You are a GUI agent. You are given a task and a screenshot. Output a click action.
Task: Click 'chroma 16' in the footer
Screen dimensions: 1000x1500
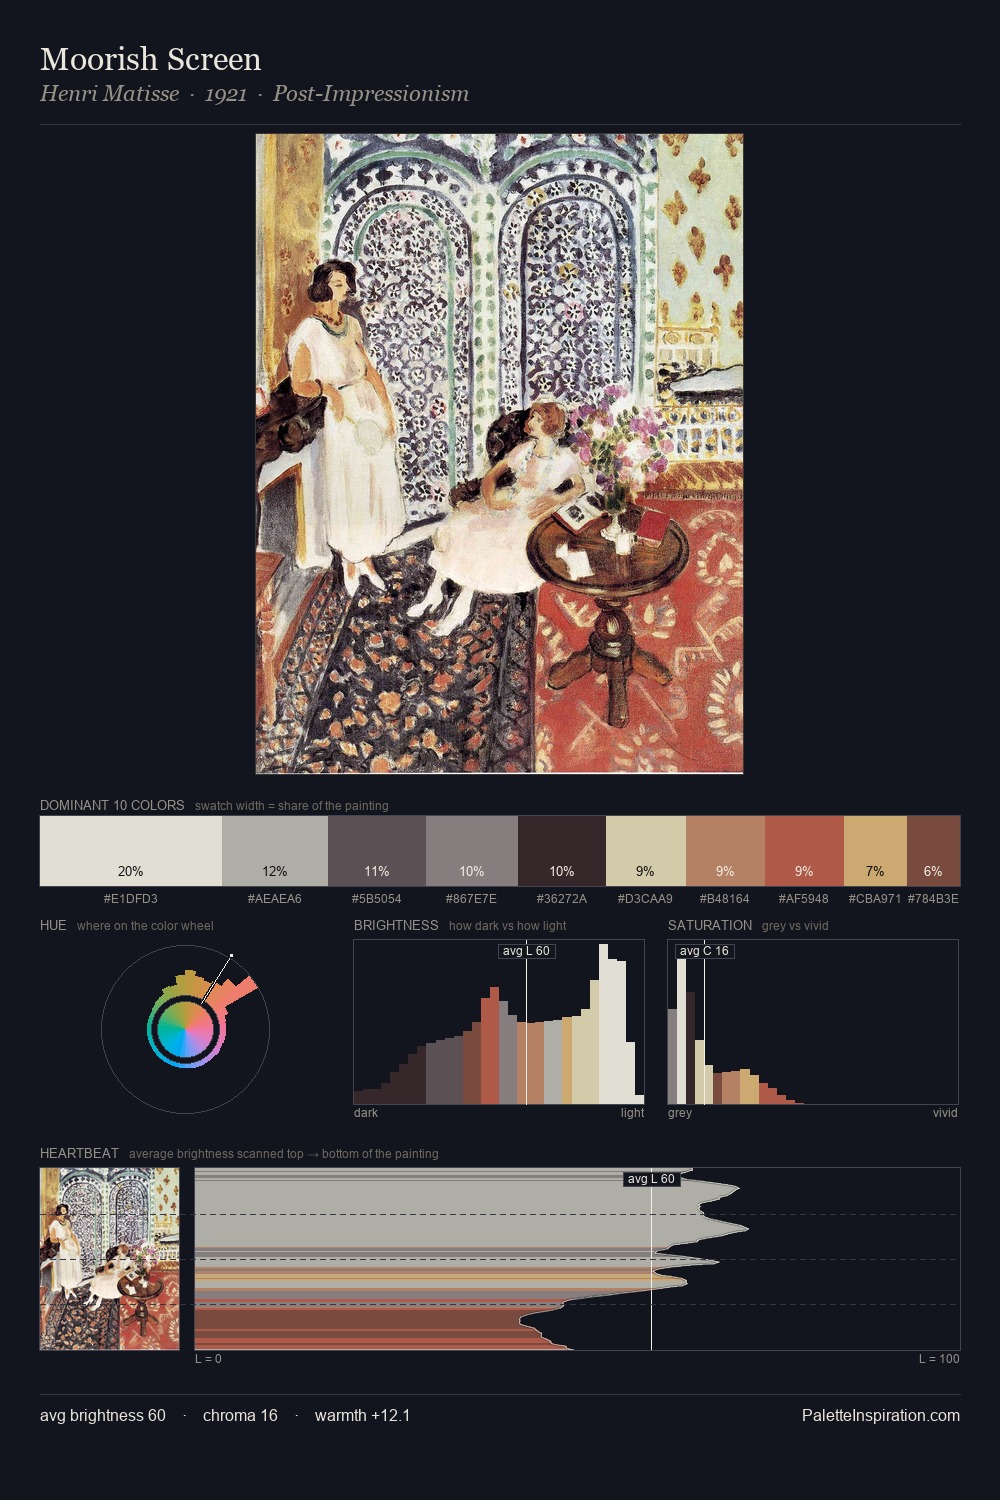coord(240,1415)
